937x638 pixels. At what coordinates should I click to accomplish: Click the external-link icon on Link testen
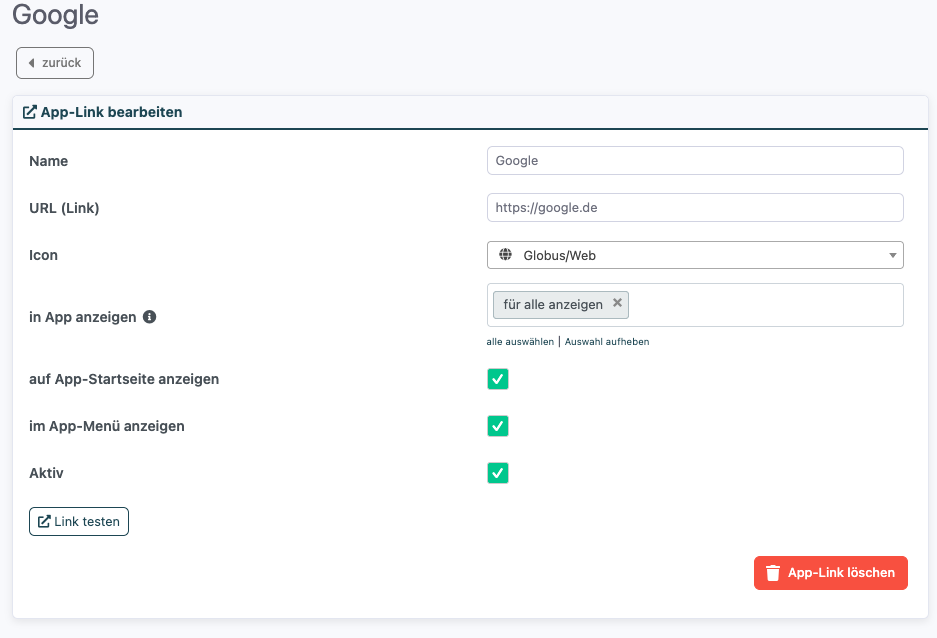coord(44,522)
